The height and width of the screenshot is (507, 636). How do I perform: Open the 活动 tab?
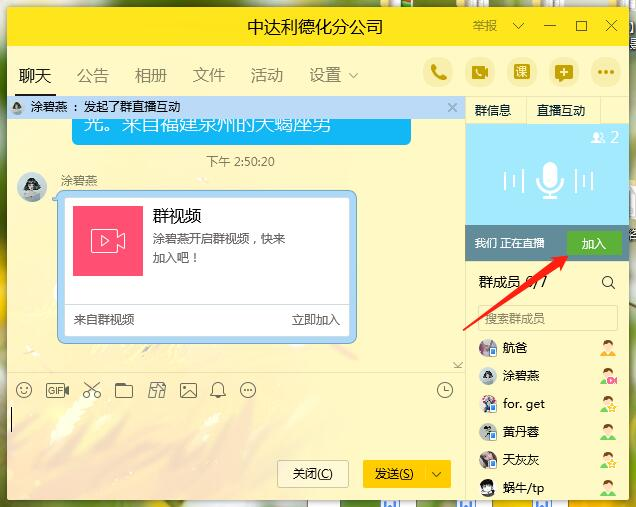tap(266, 75)
